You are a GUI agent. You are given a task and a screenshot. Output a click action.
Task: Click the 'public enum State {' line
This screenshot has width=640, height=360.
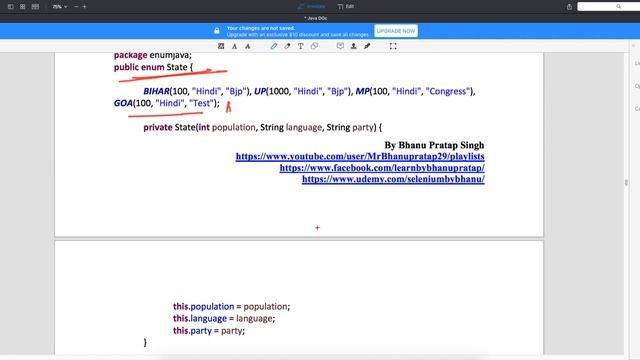pos(153,67)
